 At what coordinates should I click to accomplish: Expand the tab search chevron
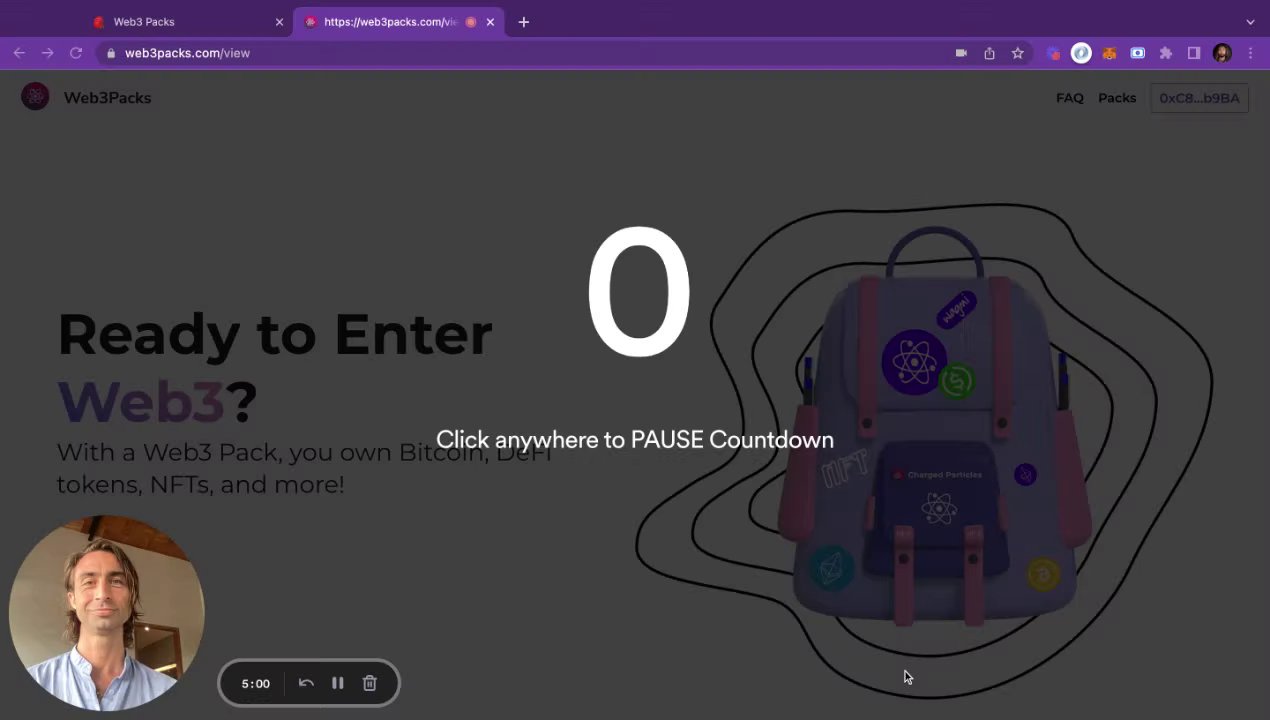point(1250,22)
